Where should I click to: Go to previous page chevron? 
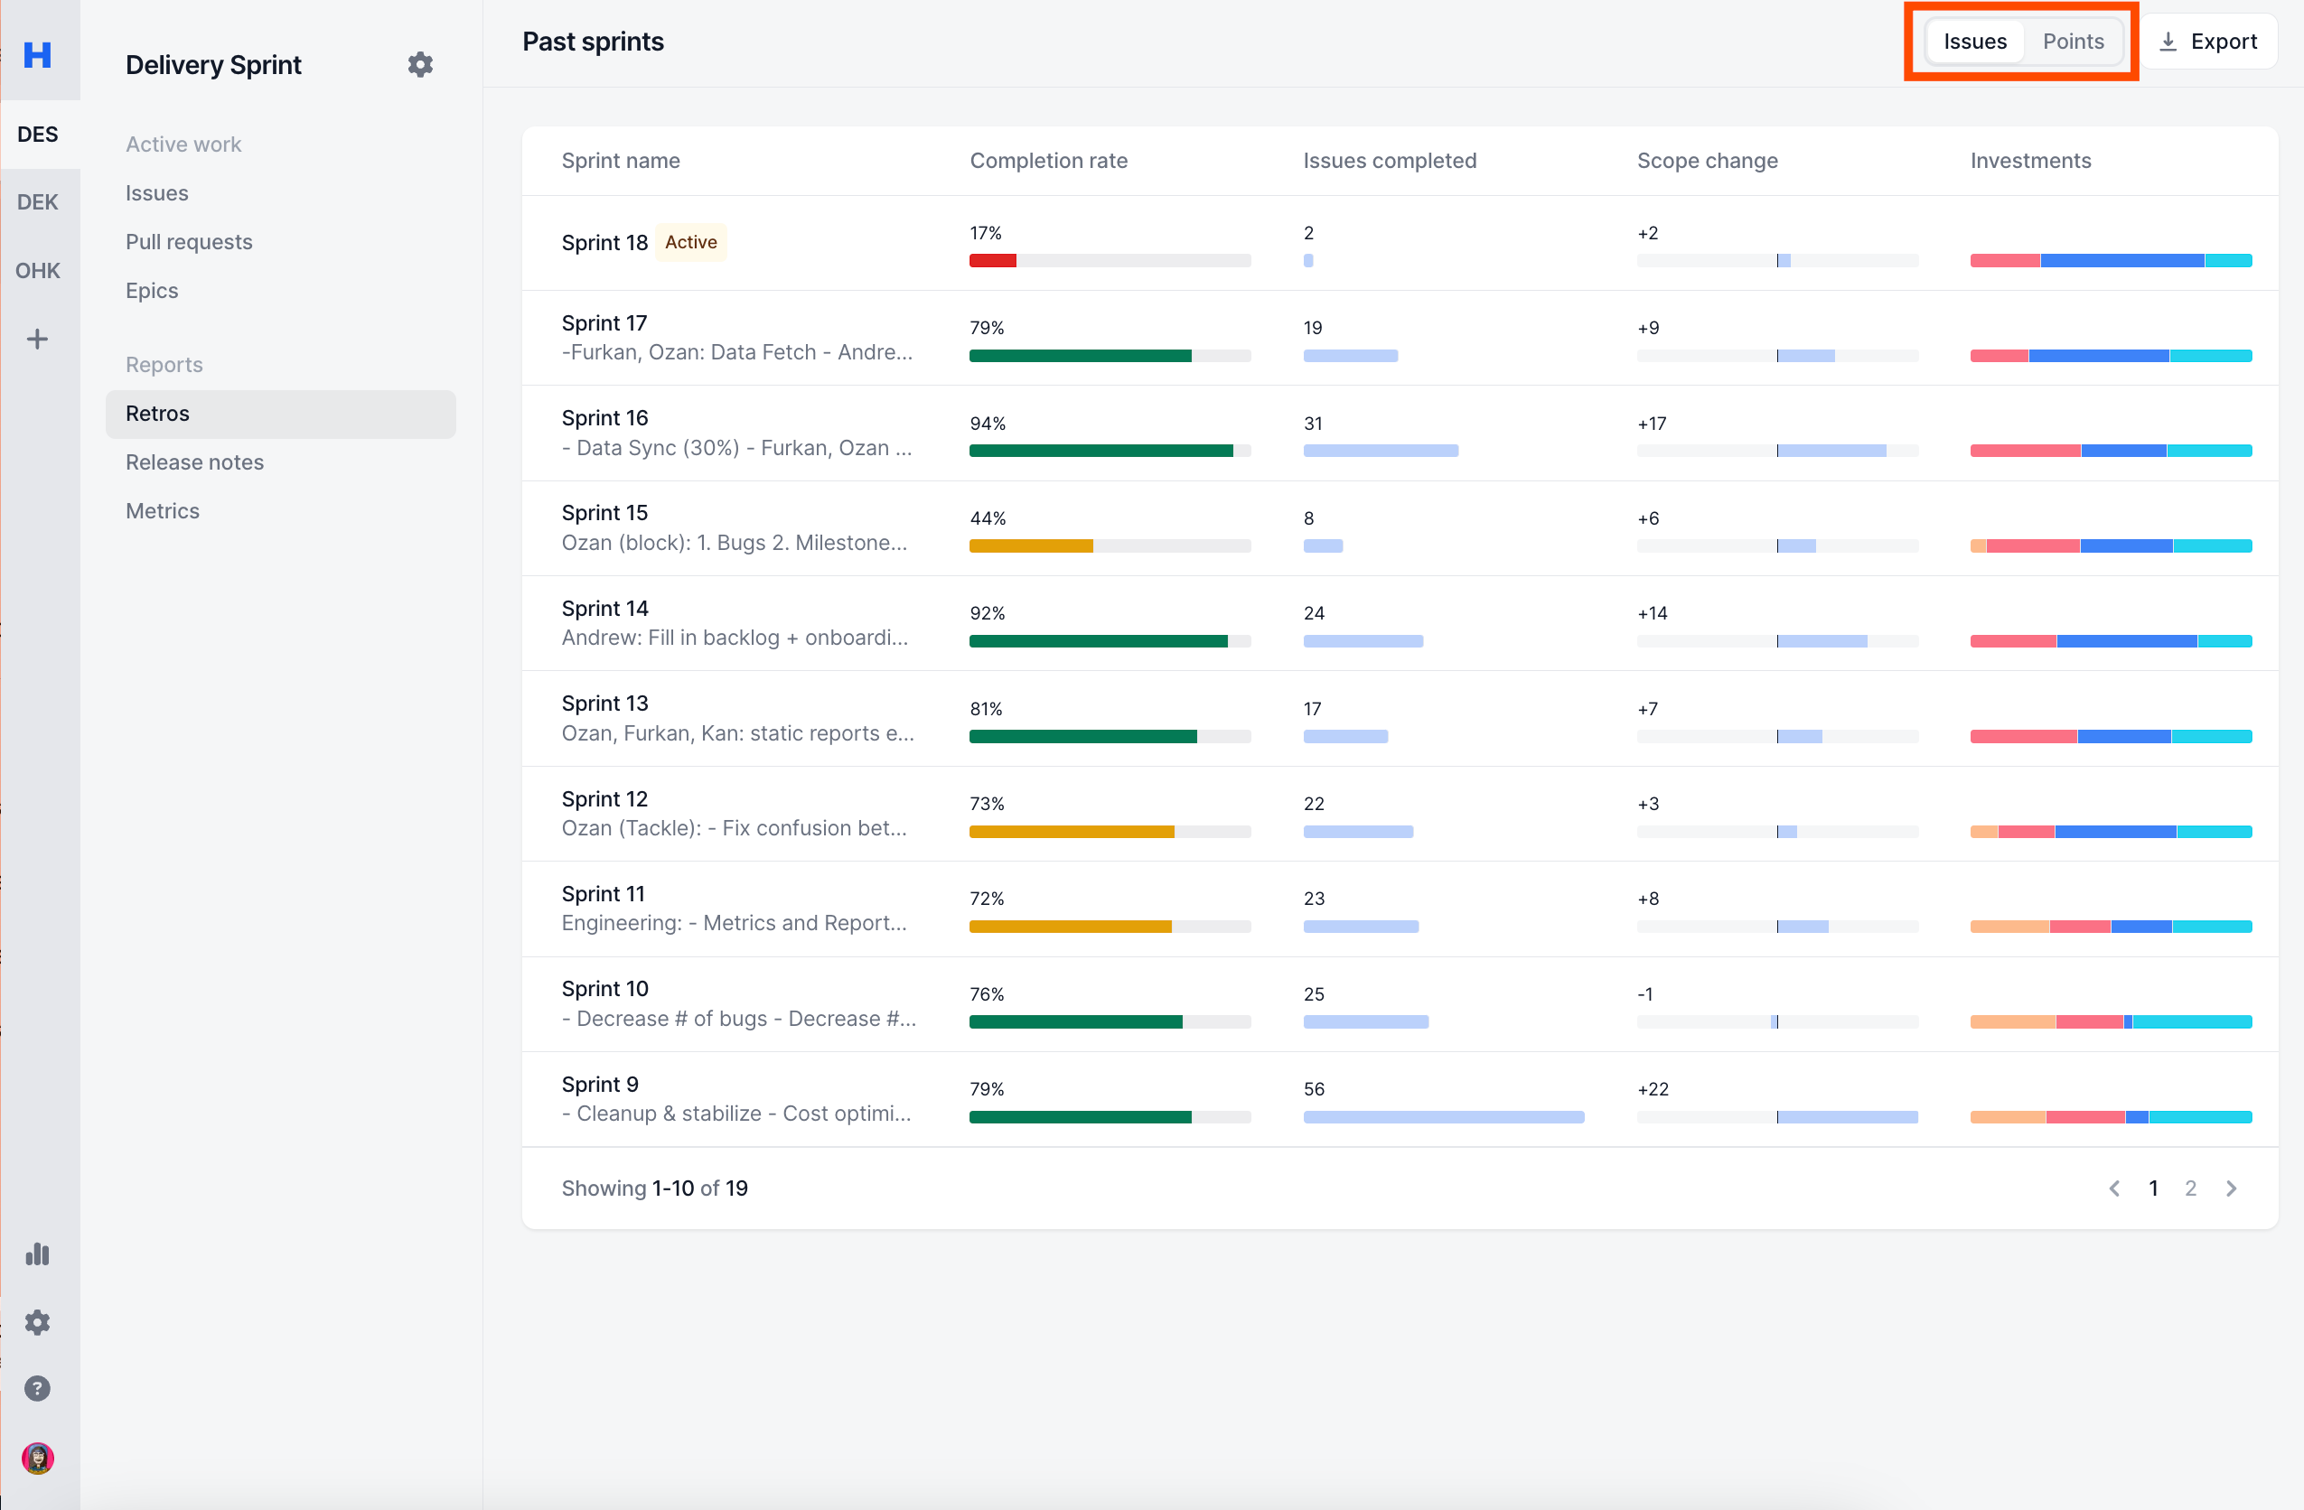point(2114,1188)
